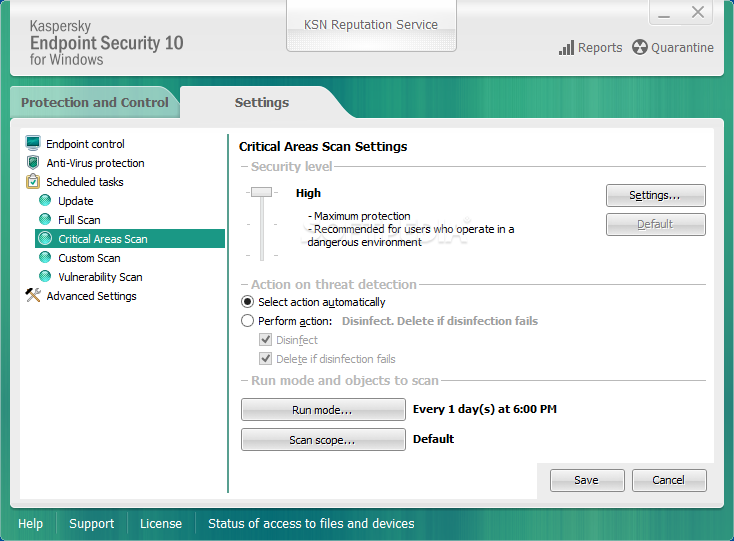Viewport: 734px width, 541px height.
Task: Click the security level slider handle
Action: [262, 192]
